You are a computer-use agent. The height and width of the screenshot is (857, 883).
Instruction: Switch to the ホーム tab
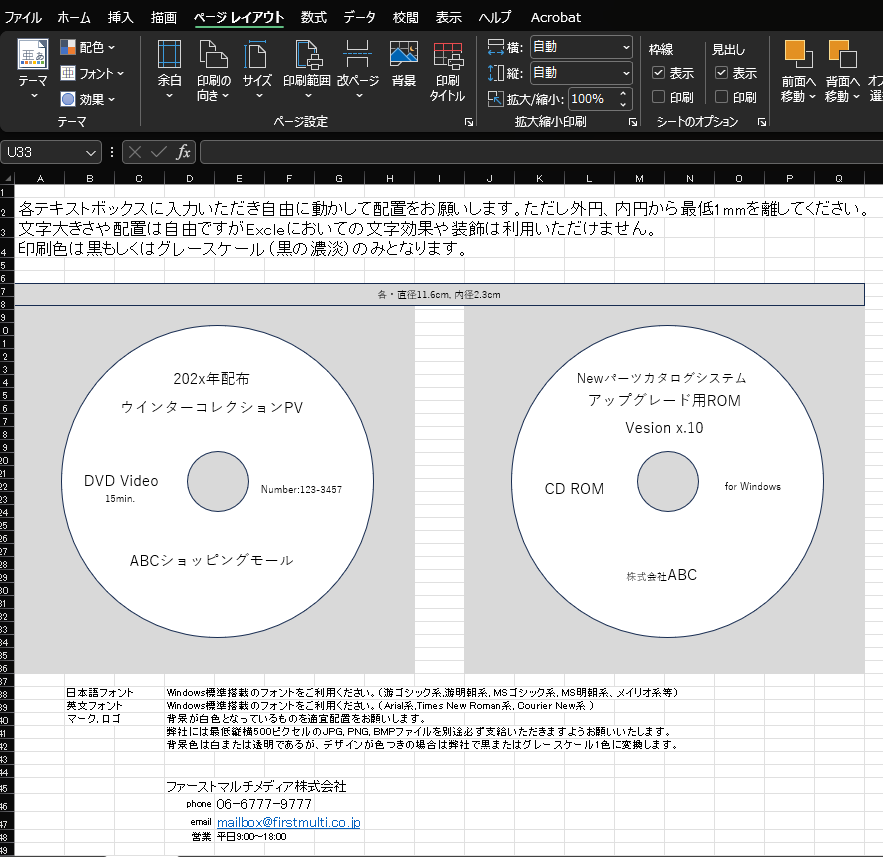click(74, 17)
